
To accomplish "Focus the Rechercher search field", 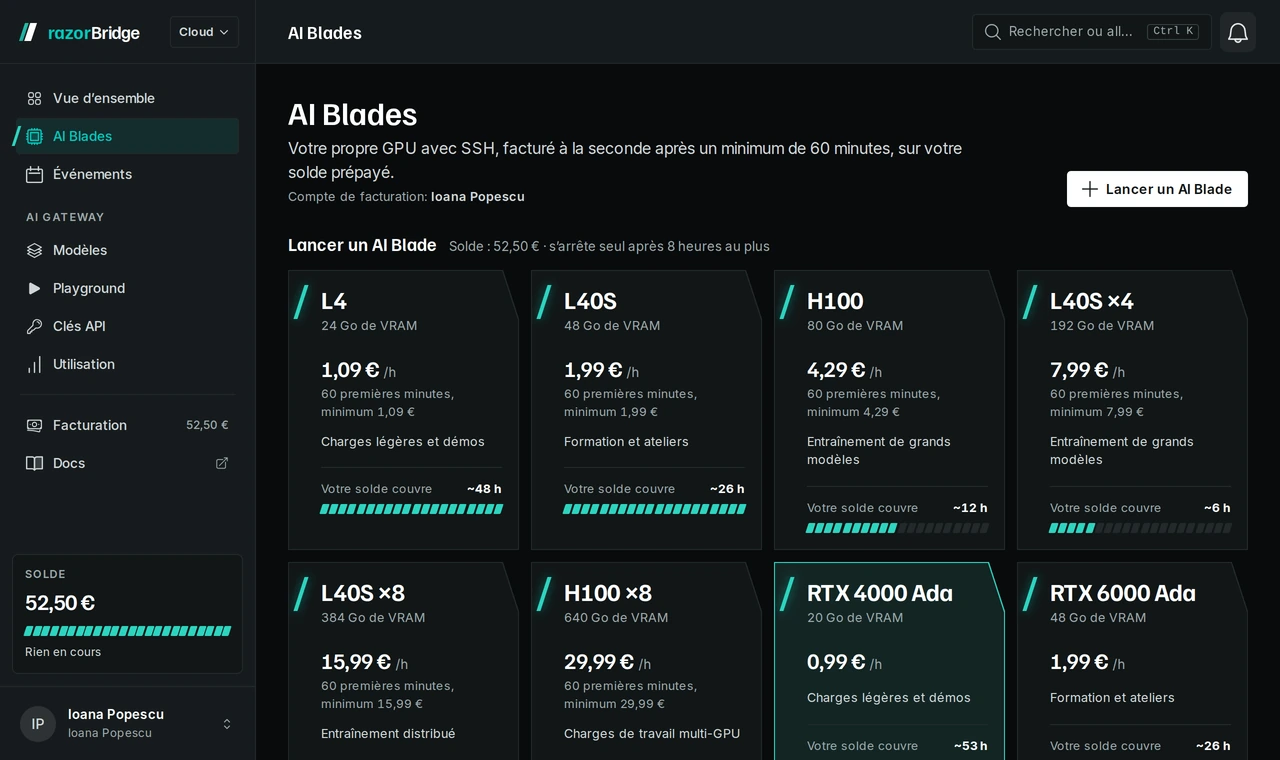I will pyautogui.click(x=1091, y=32).
